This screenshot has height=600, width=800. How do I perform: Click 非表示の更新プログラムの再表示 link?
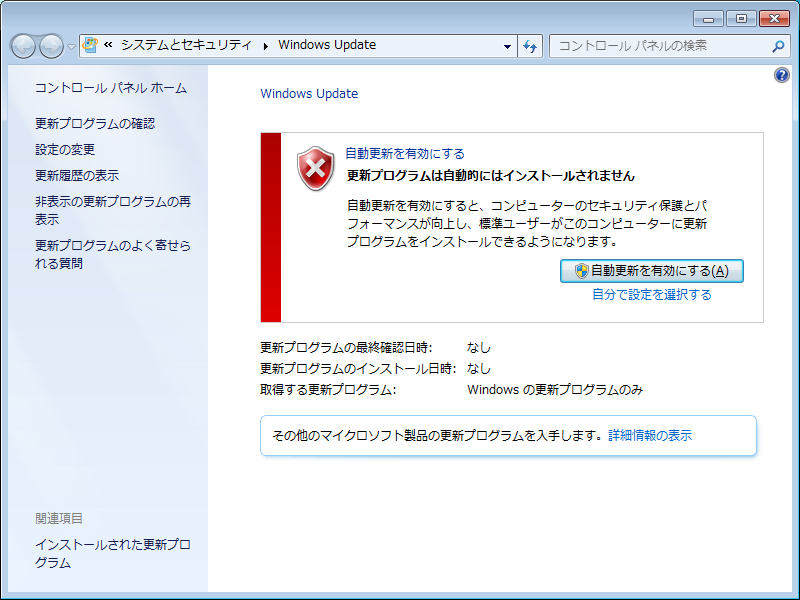point(113,210)
